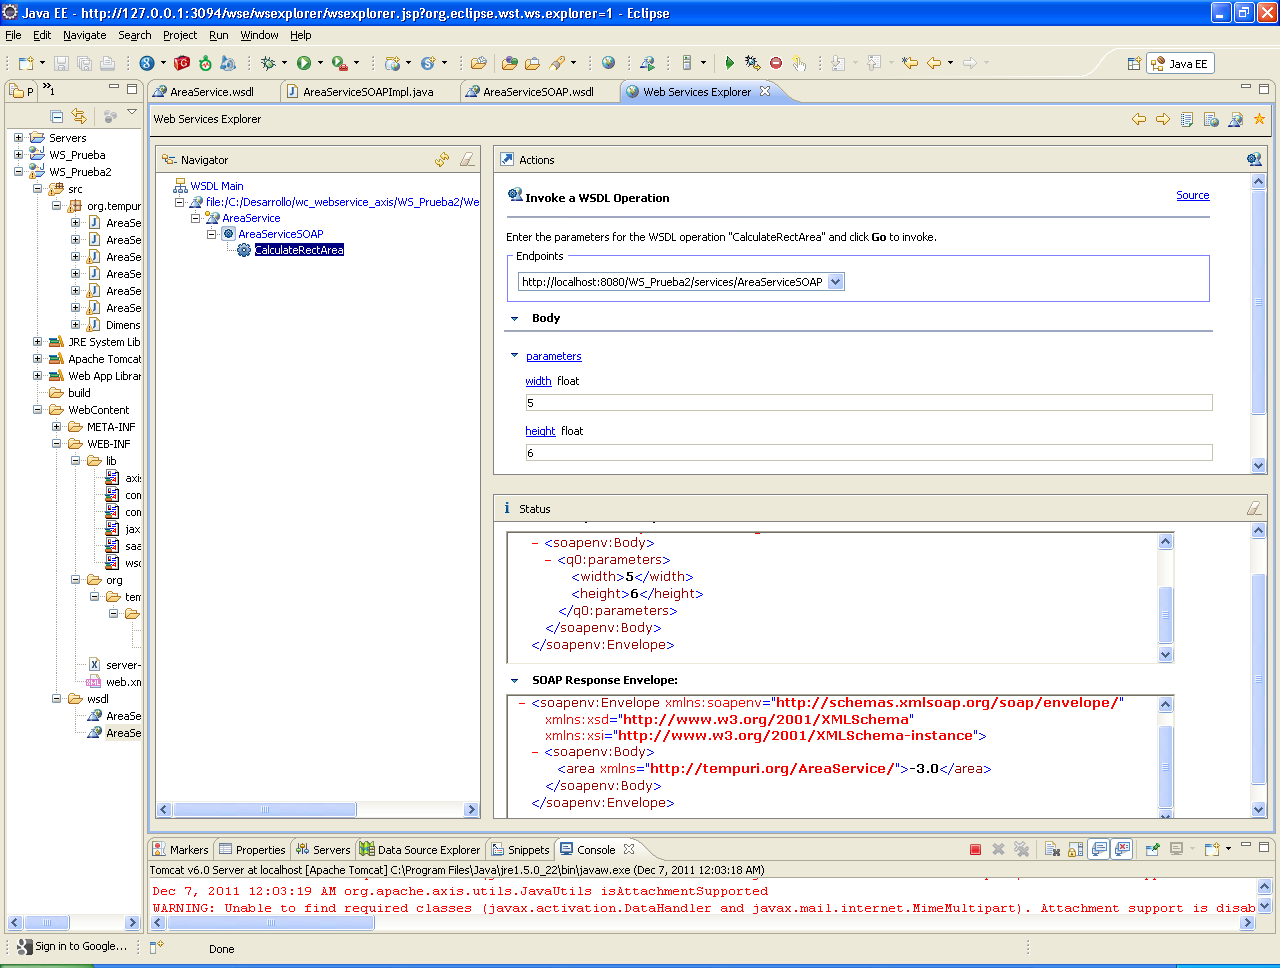This screenshot has width=1280, height=968.
Task: Toggle Link with Editor in Project Explorer
Action: pyautogui.click(x=79, y=116)
